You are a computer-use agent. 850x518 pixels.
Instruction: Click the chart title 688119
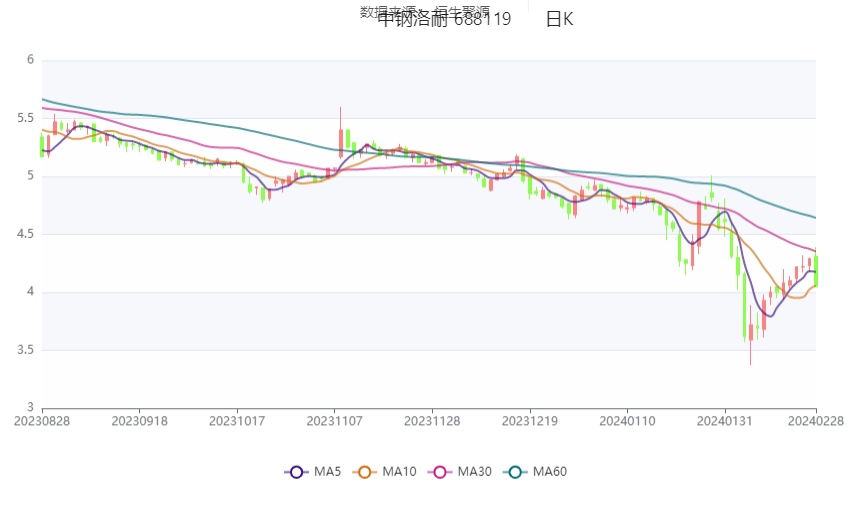pyautogui.click(x=482, y=19)
